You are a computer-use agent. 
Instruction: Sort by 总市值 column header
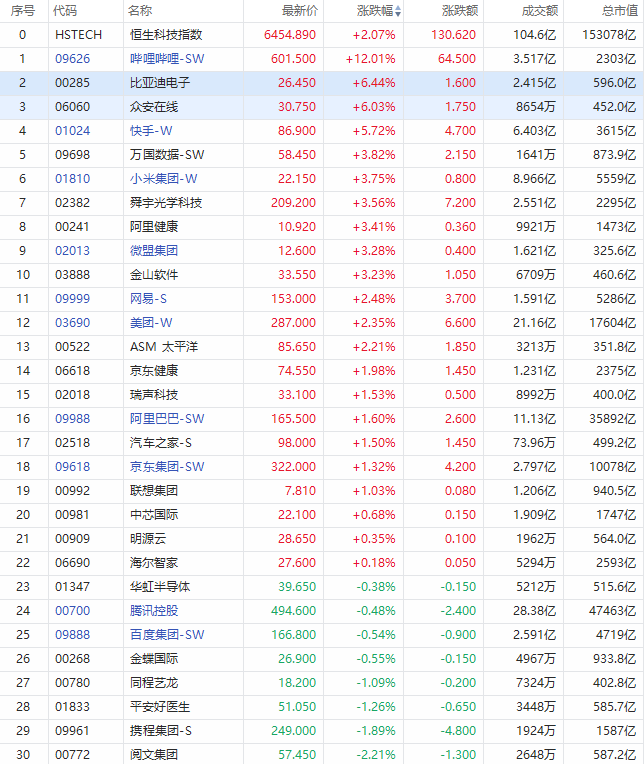pyautogui.click(x=620, y=11)
